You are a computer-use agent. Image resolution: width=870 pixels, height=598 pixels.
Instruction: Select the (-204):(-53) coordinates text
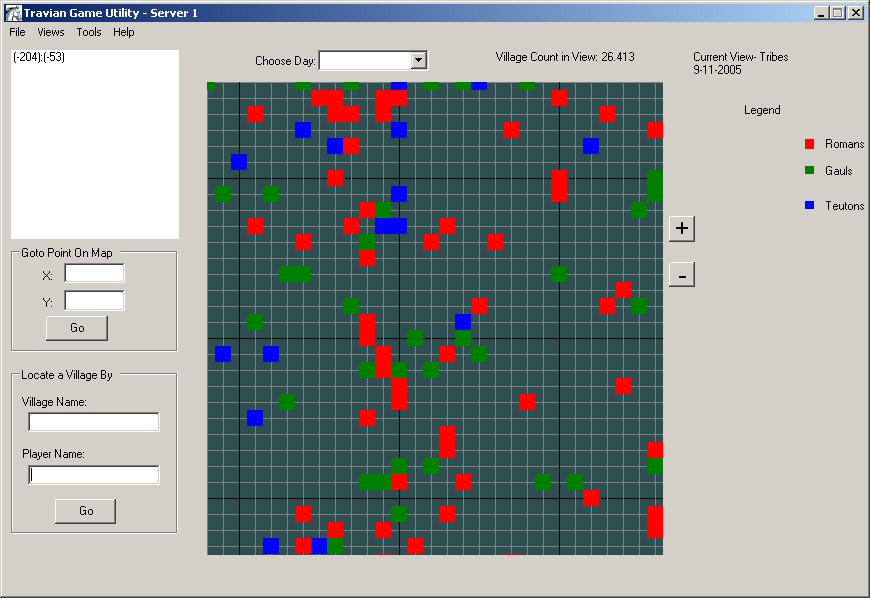(39, 57)
